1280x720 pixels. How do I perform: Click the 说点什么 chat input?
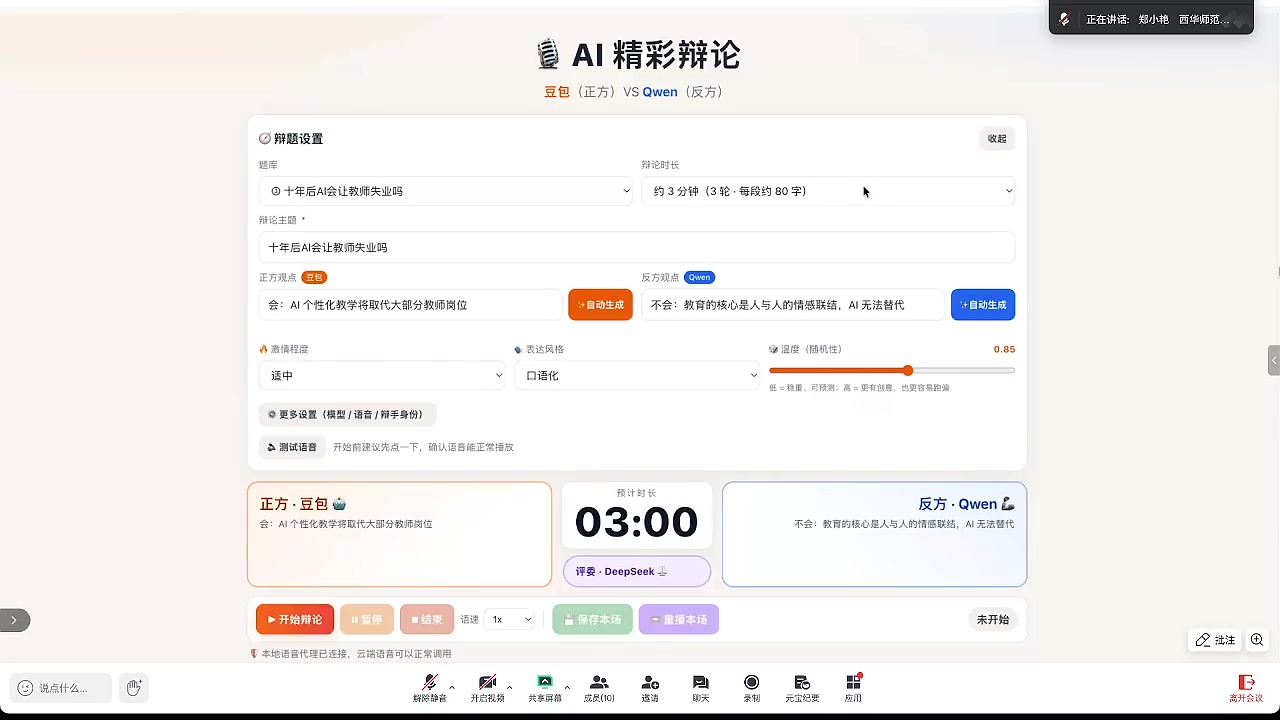[62, 688]
